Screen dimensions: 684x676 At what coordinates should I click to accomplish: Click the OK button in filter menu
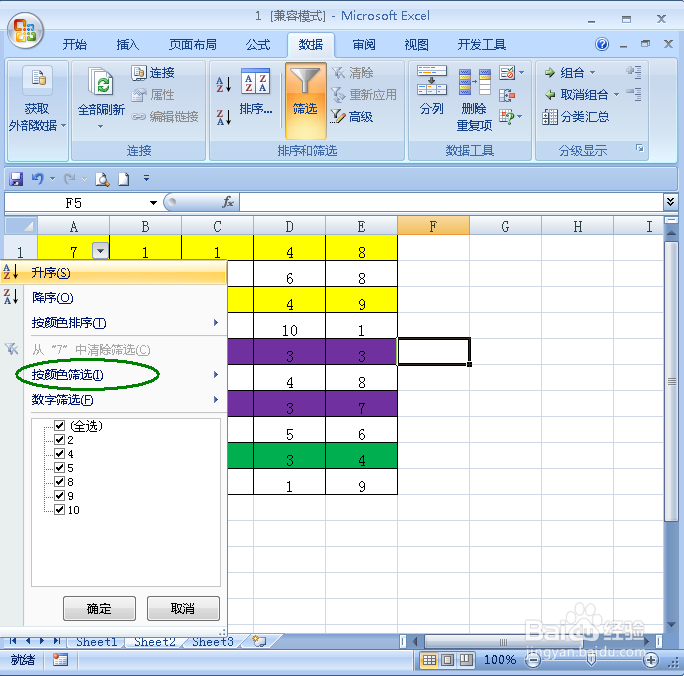99,608
